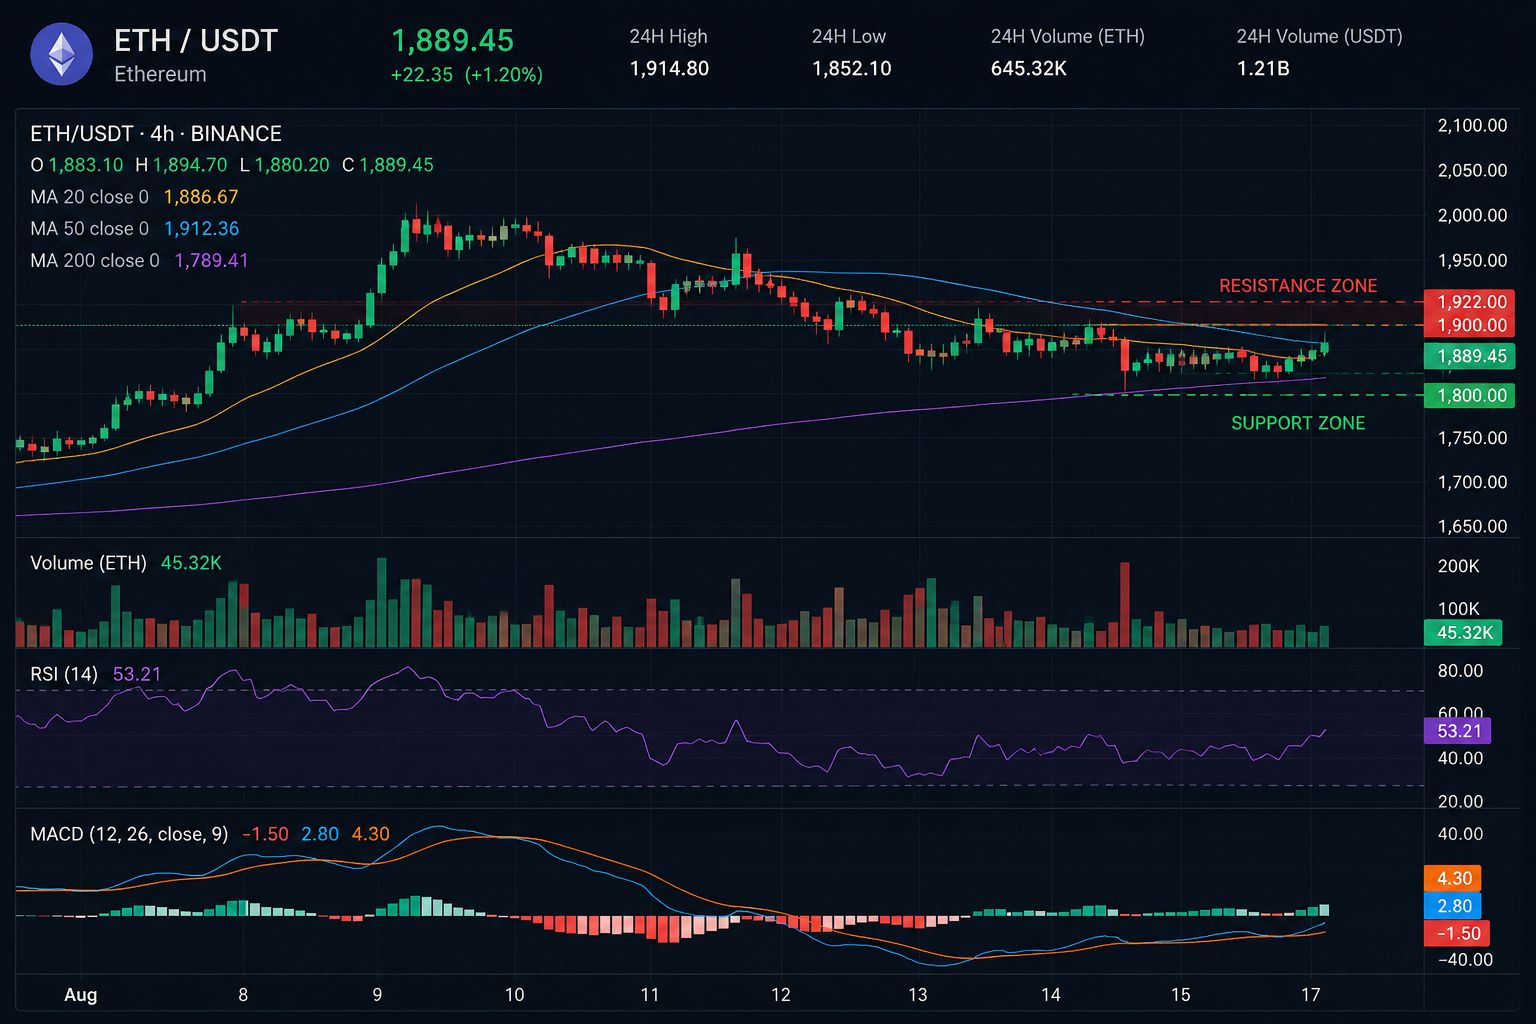
Task: Click the close value C 1,889.45 in OHLC row
Action: (388, 165)
